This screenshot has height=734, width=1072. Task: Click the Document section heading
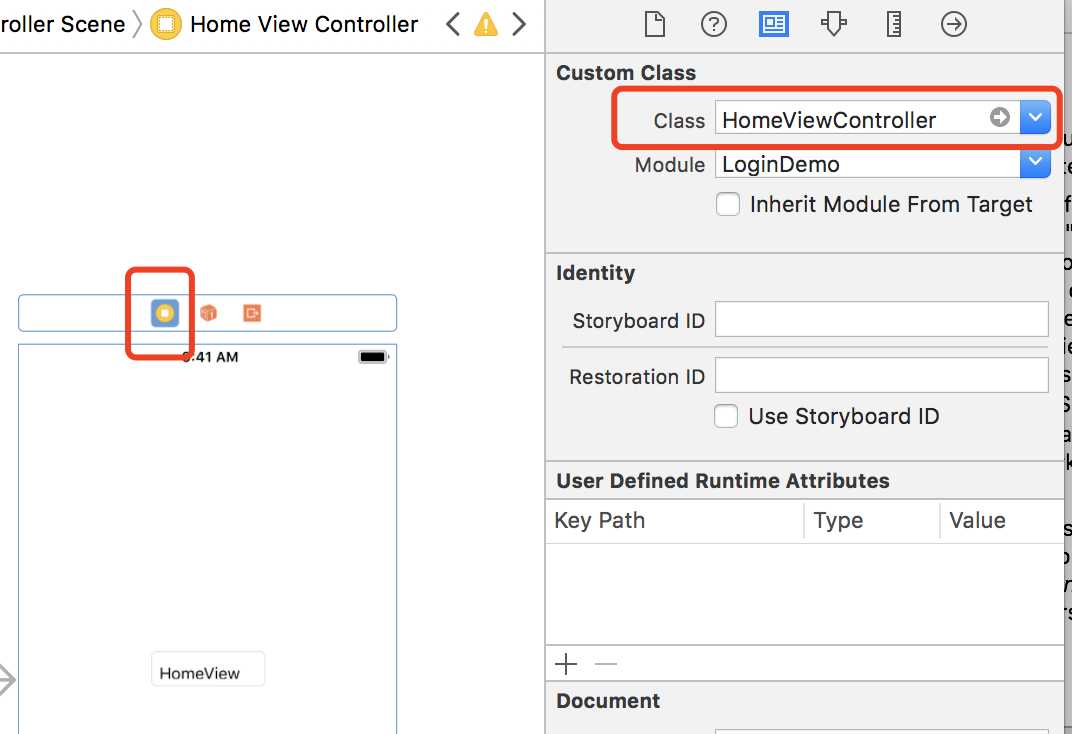click(608, 701)
